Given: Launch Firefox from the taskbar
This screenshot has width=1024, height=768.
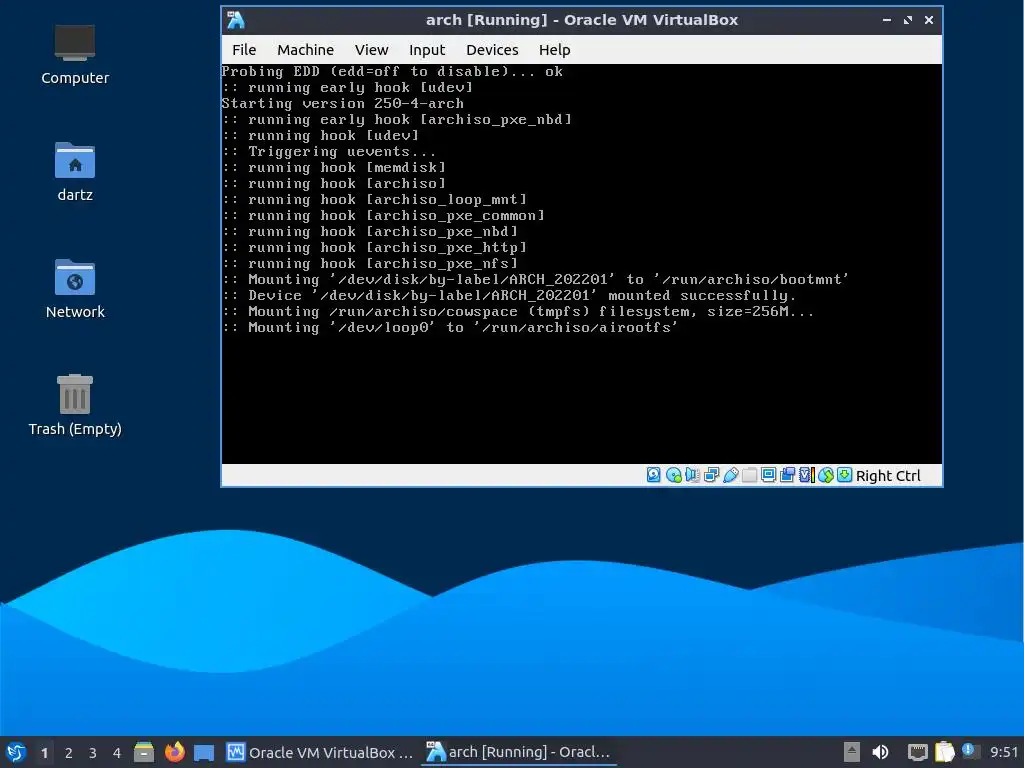Looking at the screenshot, I should coord(174,752).
